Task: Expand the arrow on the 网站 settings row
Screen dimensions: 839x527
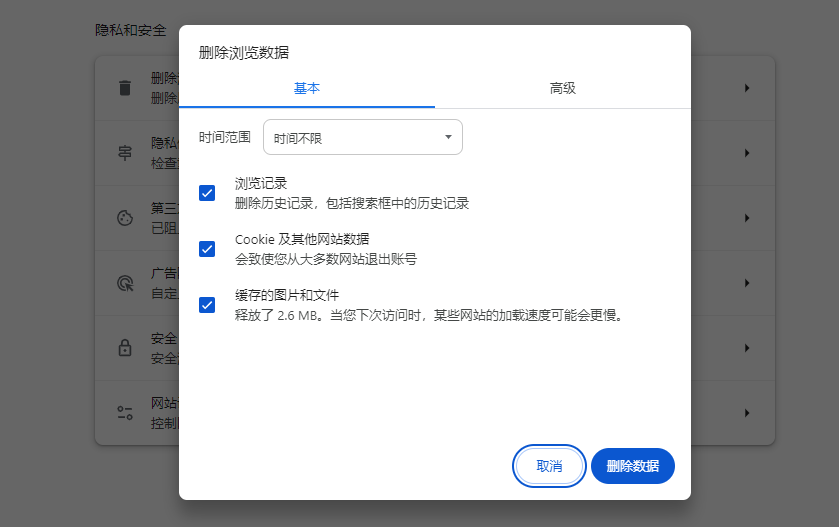Action: click(x=747, y=413)
